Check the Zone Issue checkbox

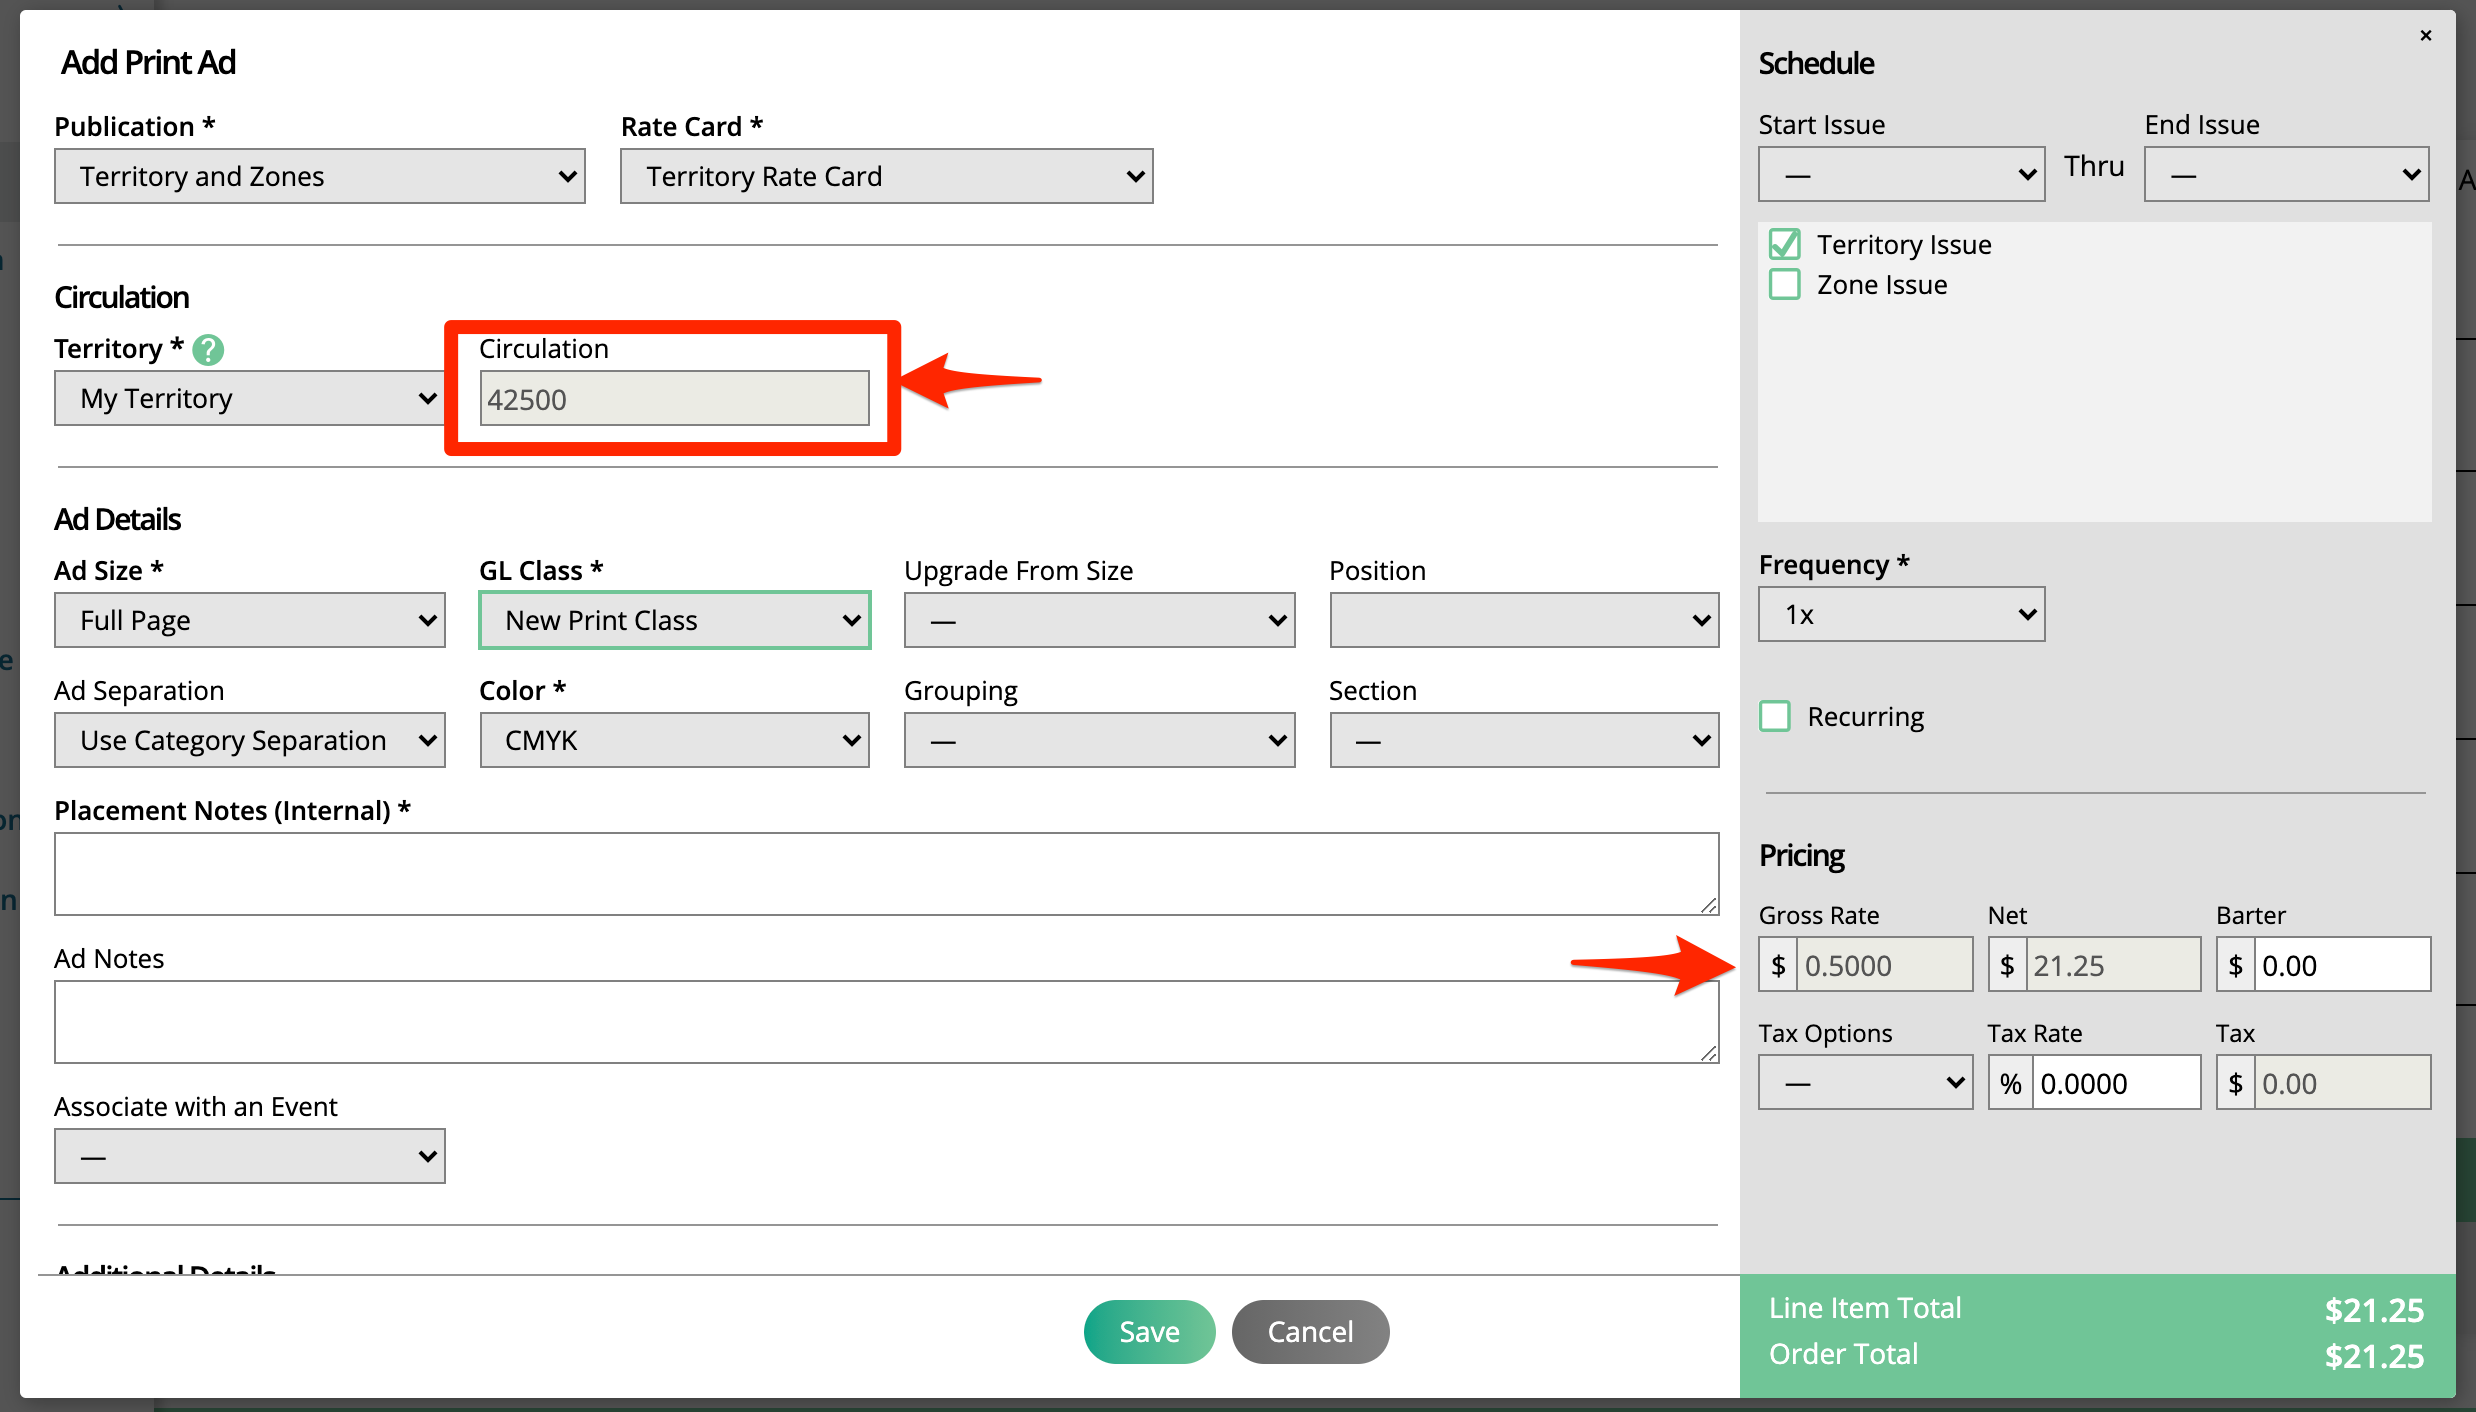1785,285
